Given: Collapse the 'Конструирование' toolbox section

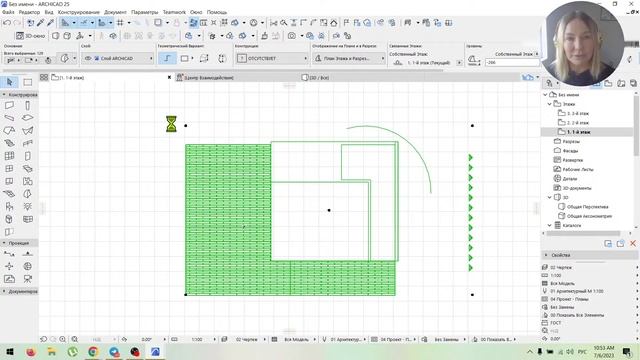Looking at the screenshot, I should tap(4, 95).
